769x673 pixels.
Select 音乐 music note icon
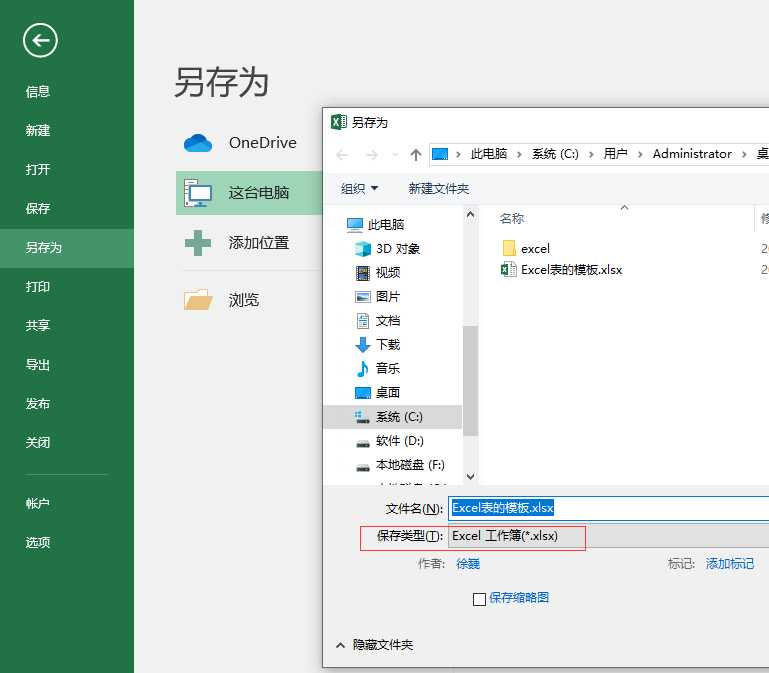363,368
